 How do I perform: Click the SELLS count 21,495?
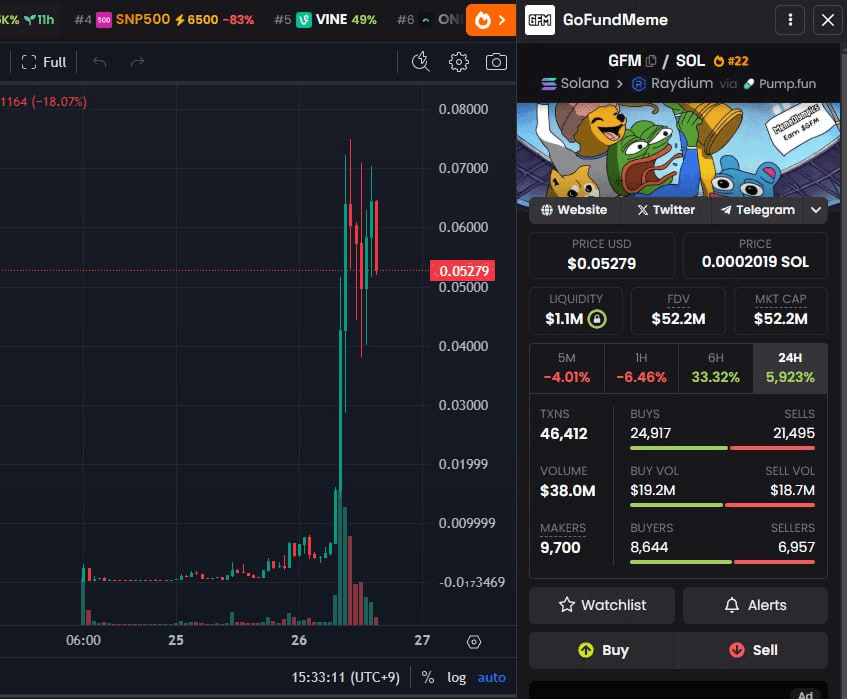click(x=794, y=433)
